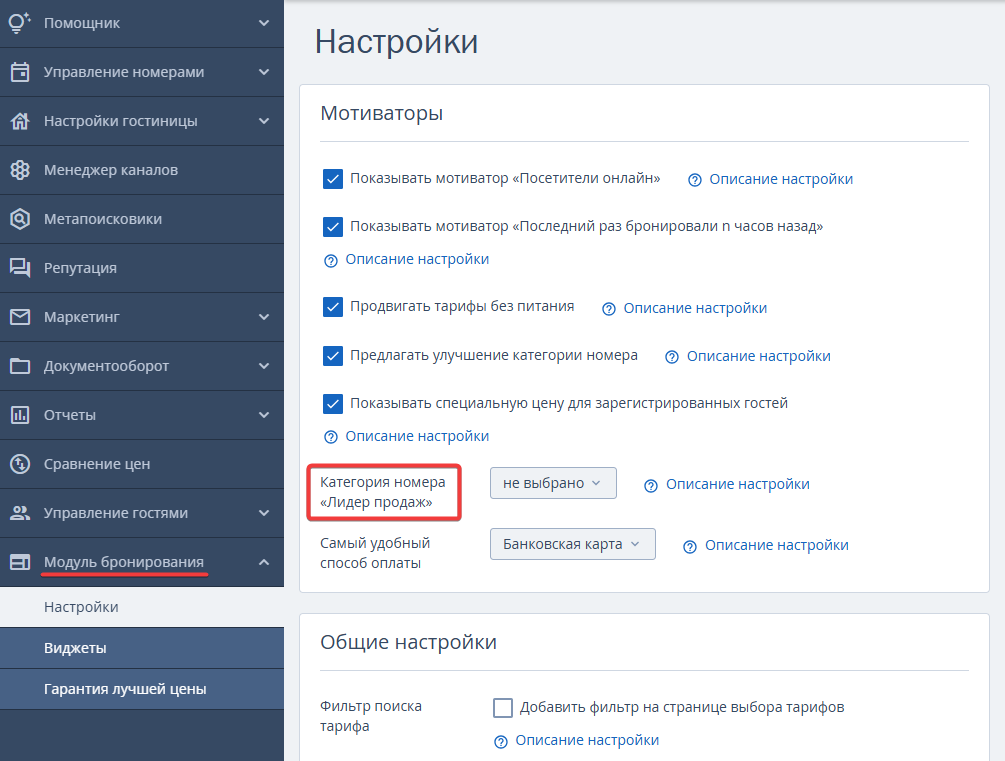The image size is (1005, 761).
Task: Click help icon beside Продвигать тарифы без питания
Action: pyautogui.click(x=608, y=309)
